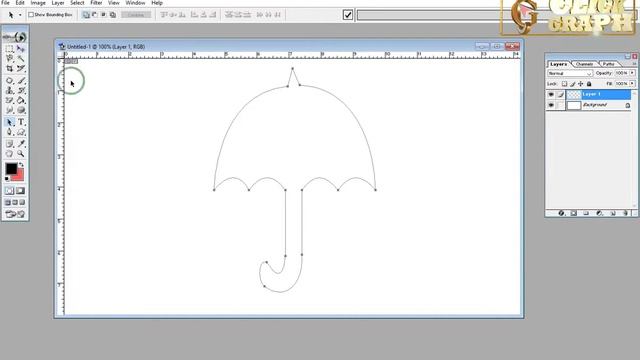640x360 pixels.
Task: Add a layer style from Layers panel
Action: (x=561, y=213)
